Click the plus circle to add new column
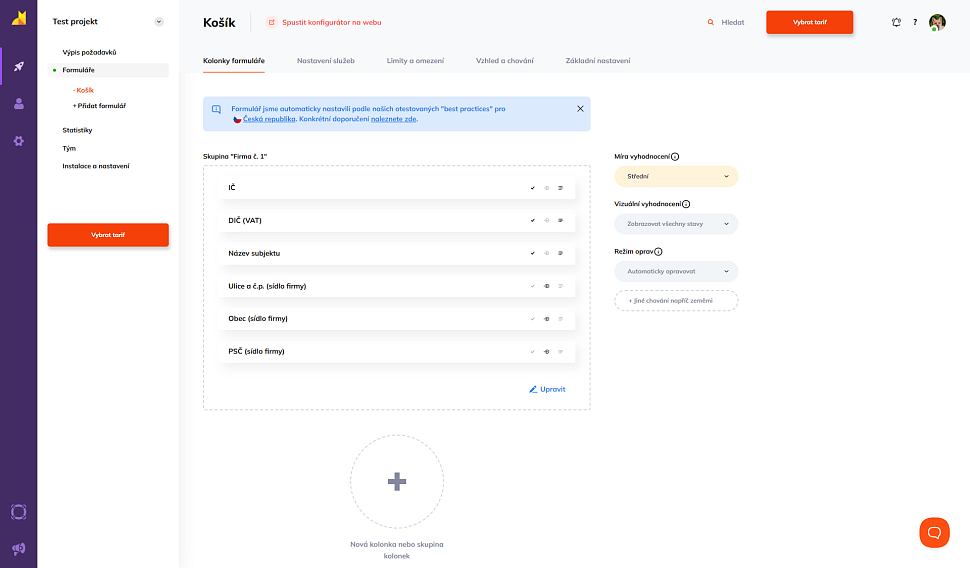The width and height of the screenshot is (970, 568). 396,481
